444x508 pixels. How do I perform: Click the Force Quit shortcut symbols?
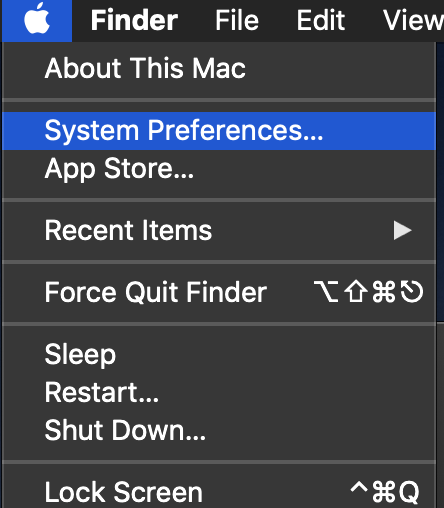(x=369, y=292)
